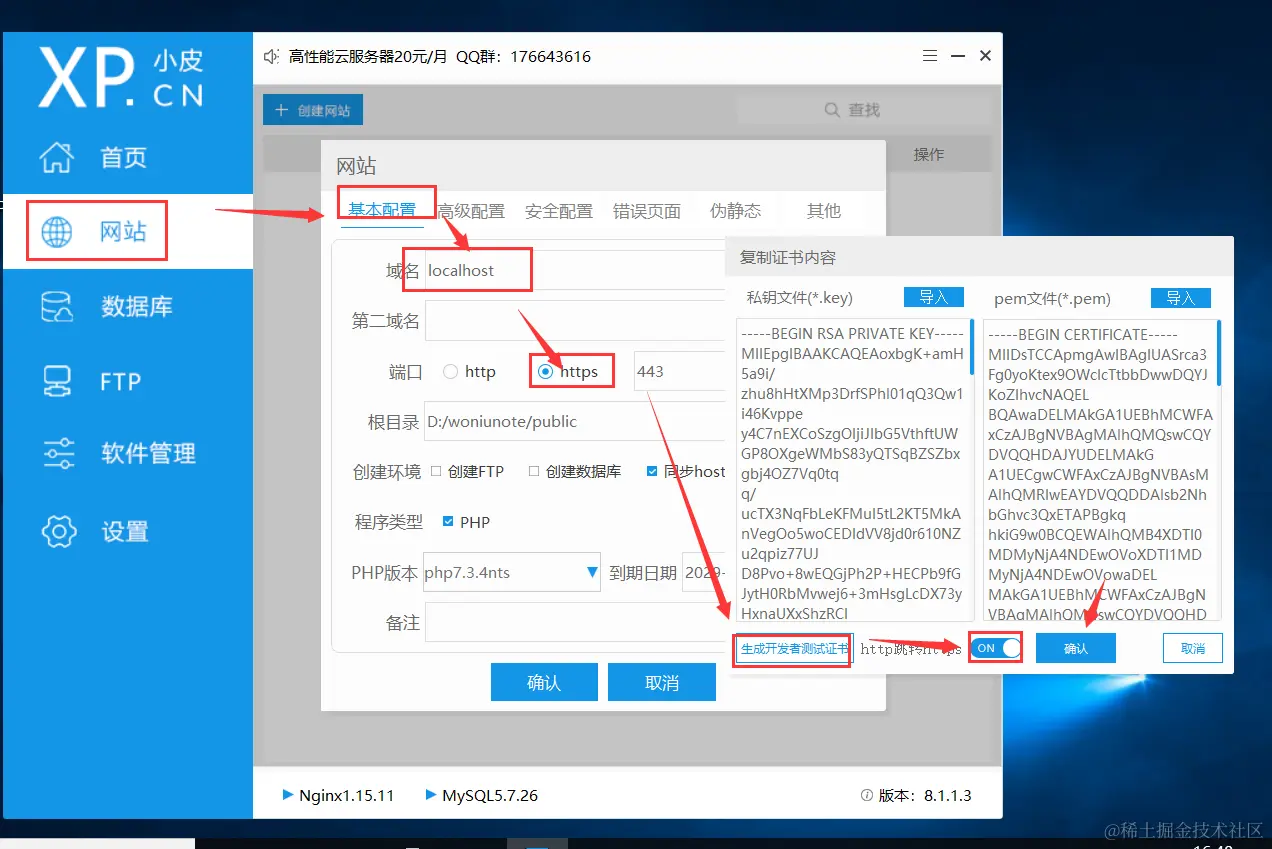Click the database icon beside 数据库
Viewport: 1272px width, 849px height.
click(x=56, y=306)
